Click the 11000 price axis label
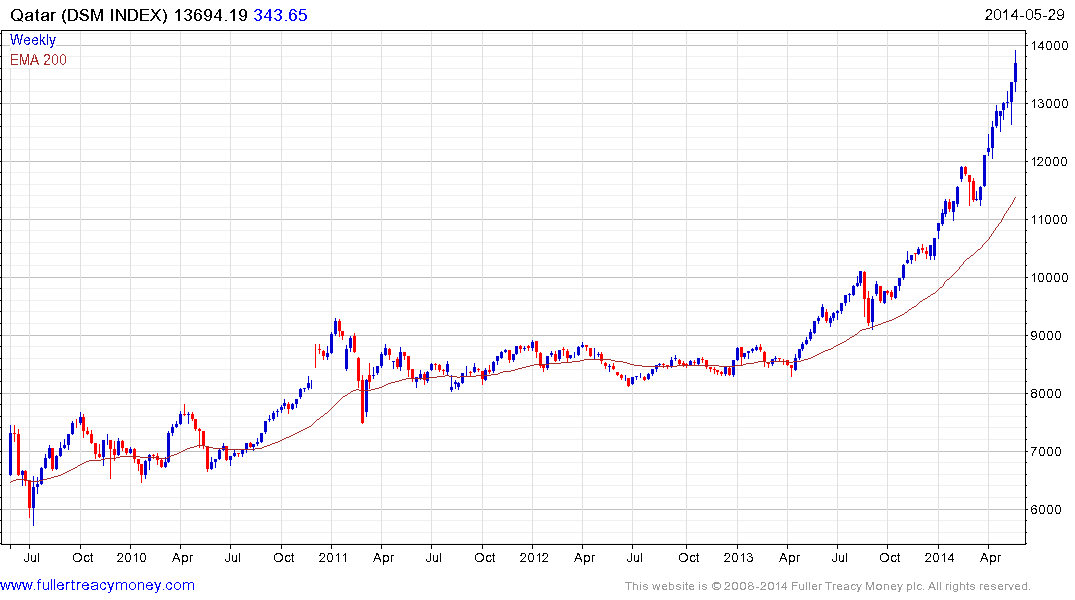This screenshot has width=1075, height=600. click(1049, 219)
